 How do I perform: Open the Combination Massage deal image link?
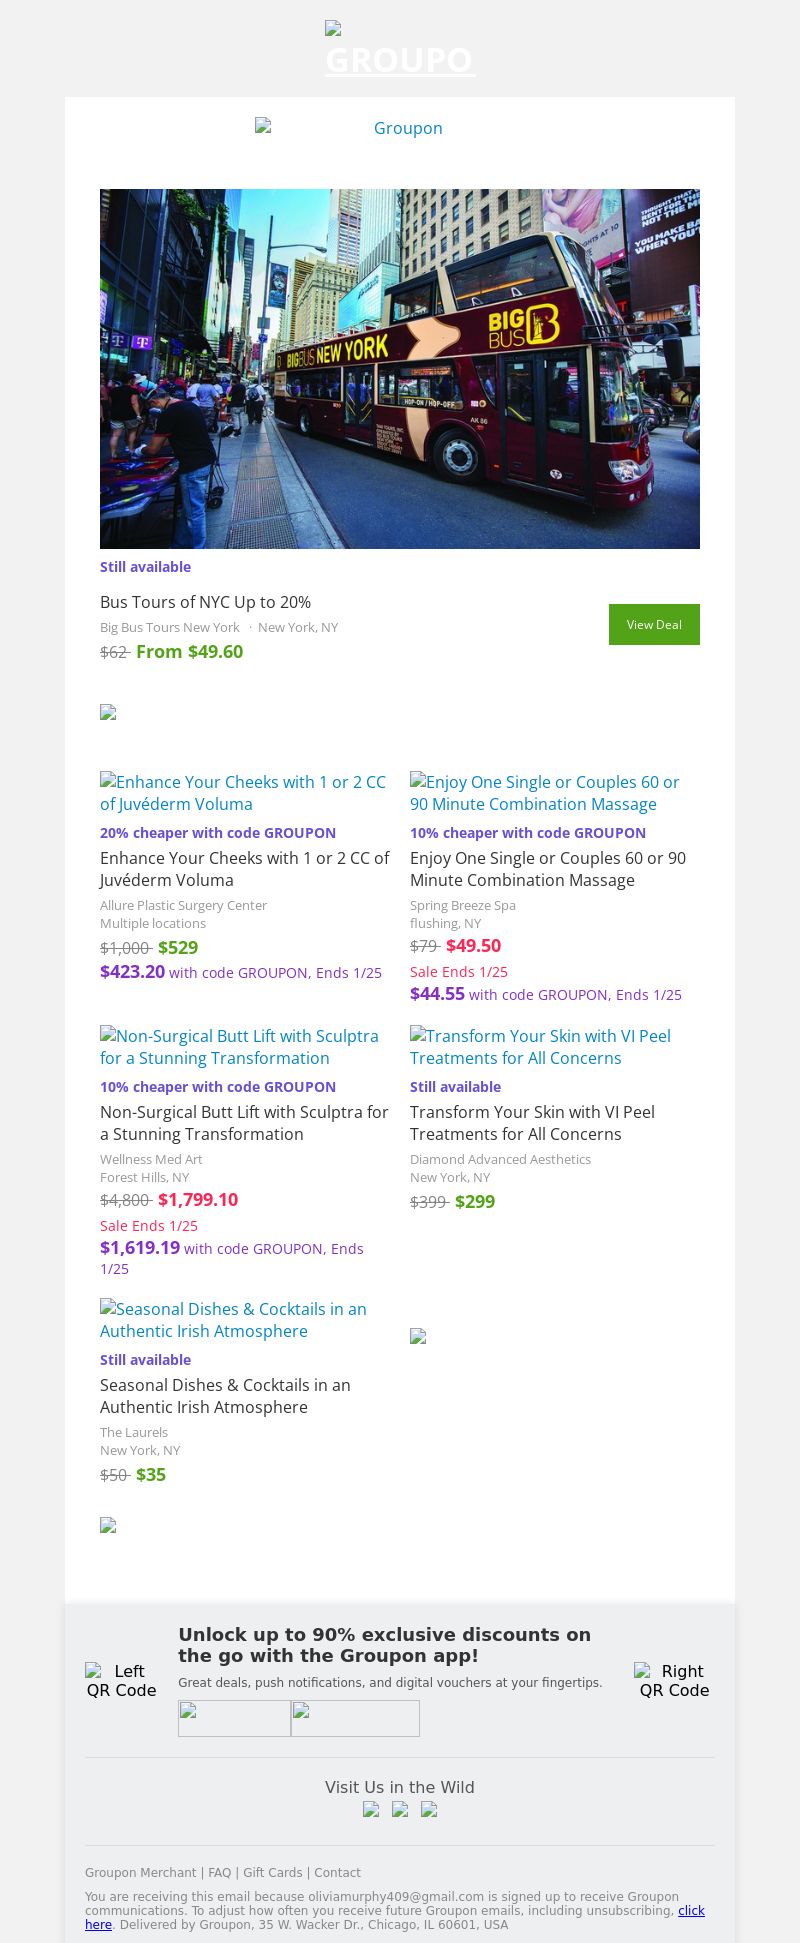pyautogui.click(x=545, y=793)
